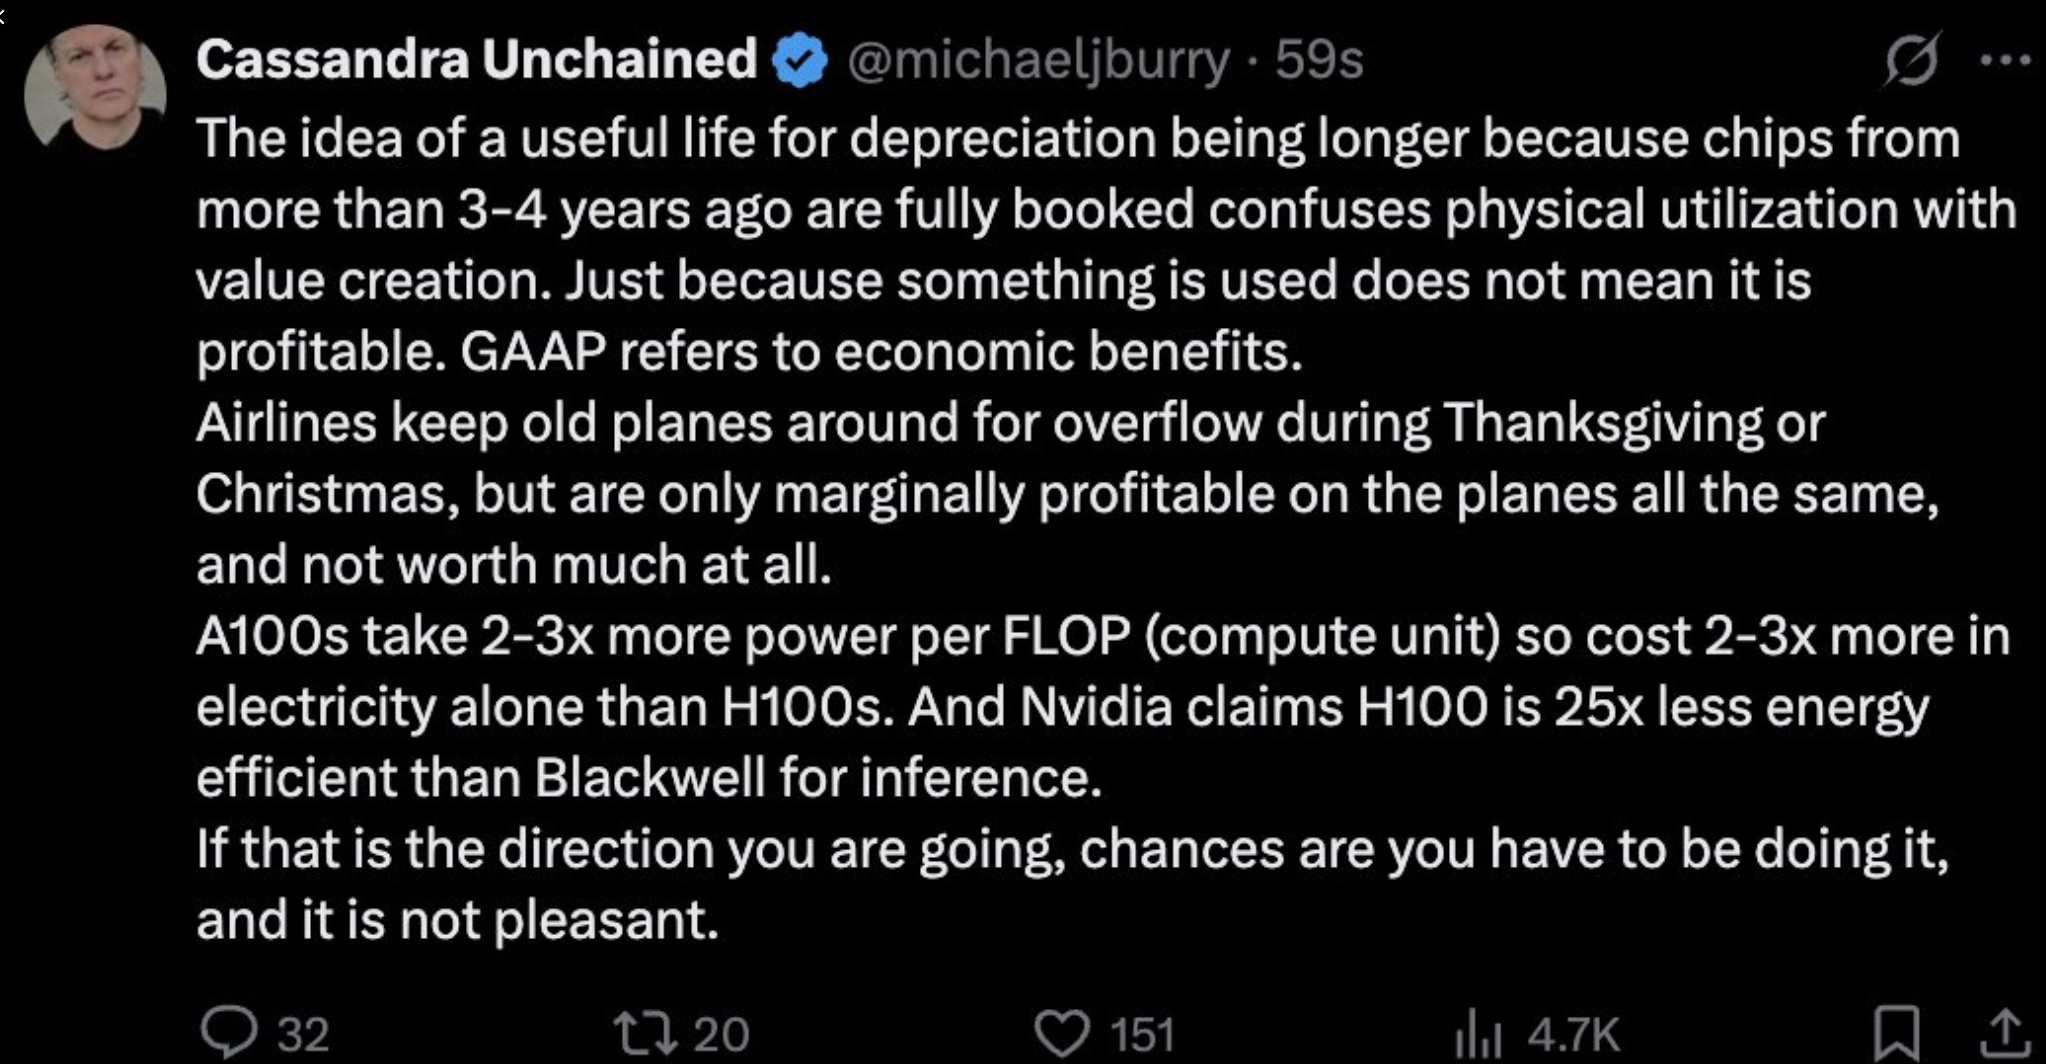Click the 59s post timestamp
Viewport: 2046px width, 1064px height.
[1319, 60]
